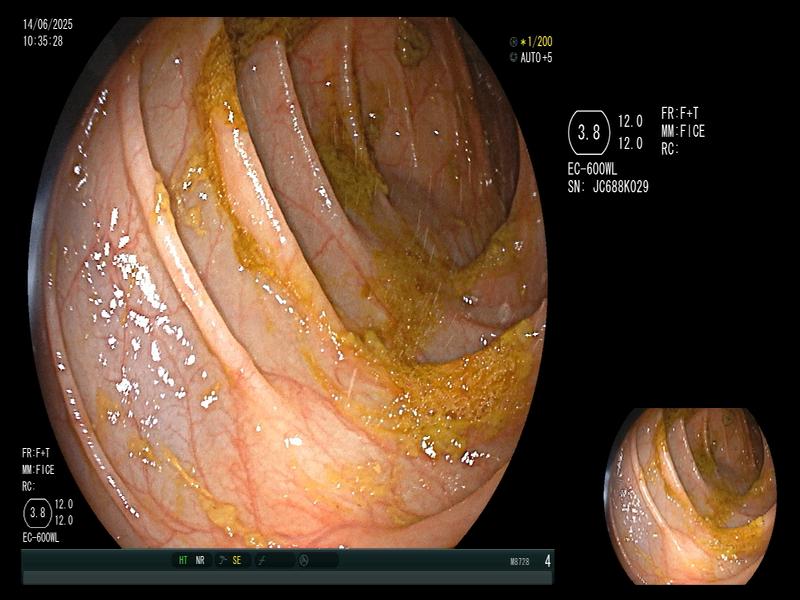This screenshot has width=800, height=600.
Task: Click the HT indicator in the status bar
Action: [x=183, y=560]
